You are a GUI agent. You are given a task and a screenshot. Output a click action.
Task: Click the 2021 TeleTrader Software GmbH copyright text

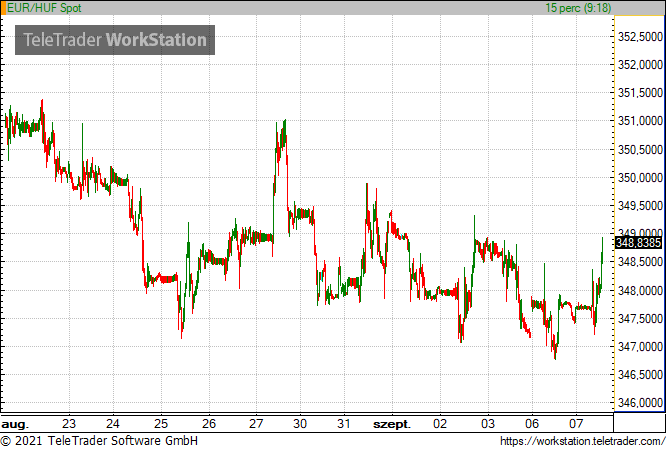click(x=99, y=441)
